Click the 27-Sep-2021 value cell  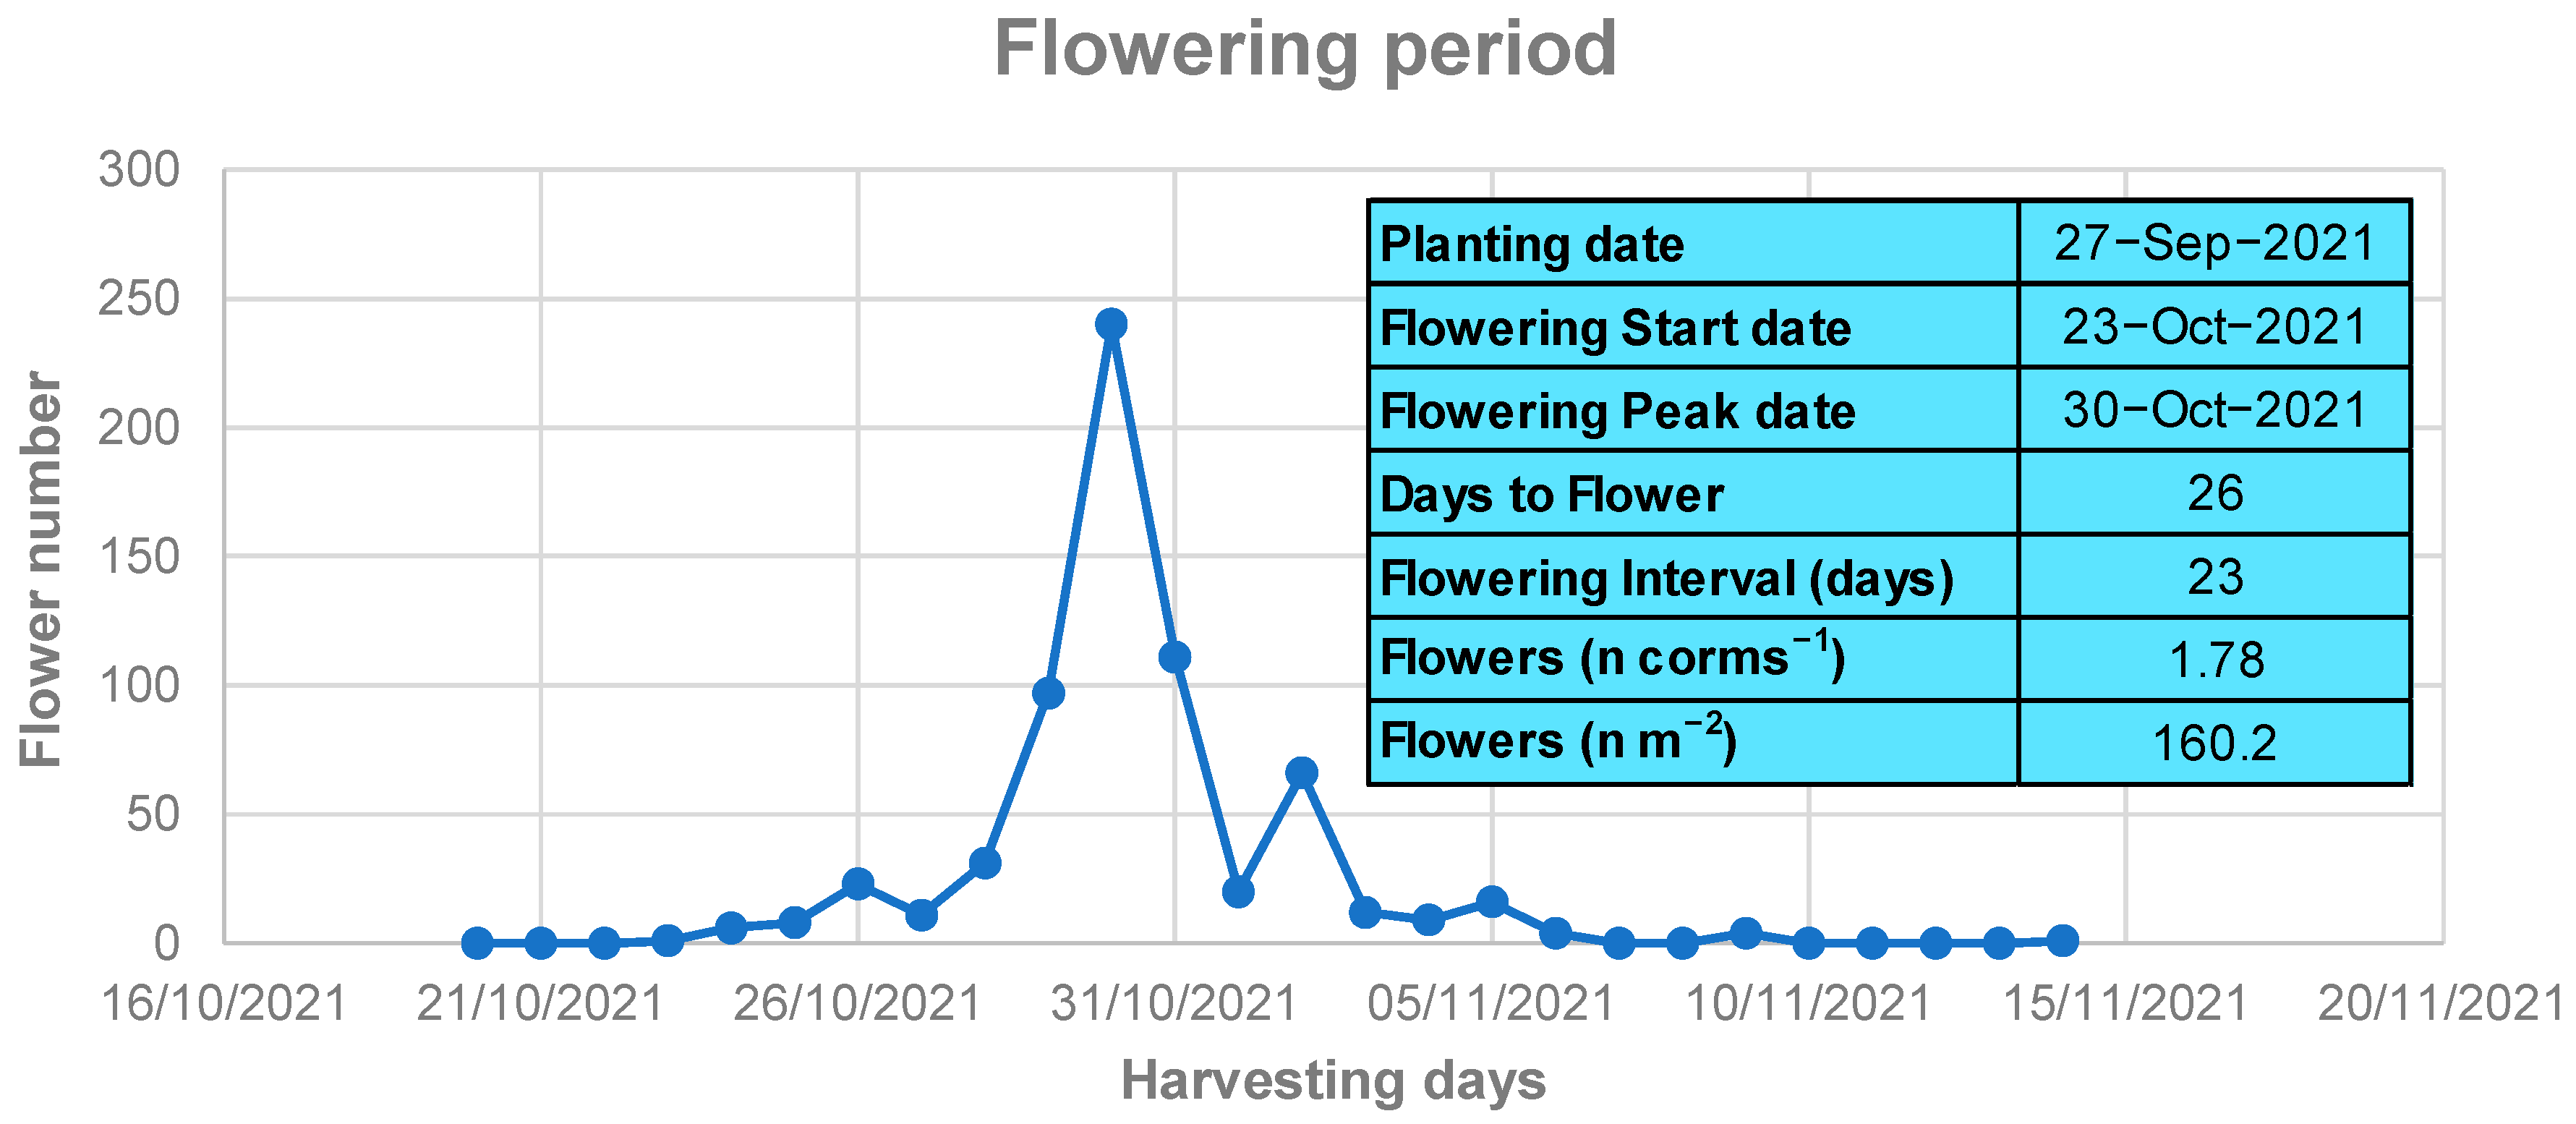point(2214,243)
